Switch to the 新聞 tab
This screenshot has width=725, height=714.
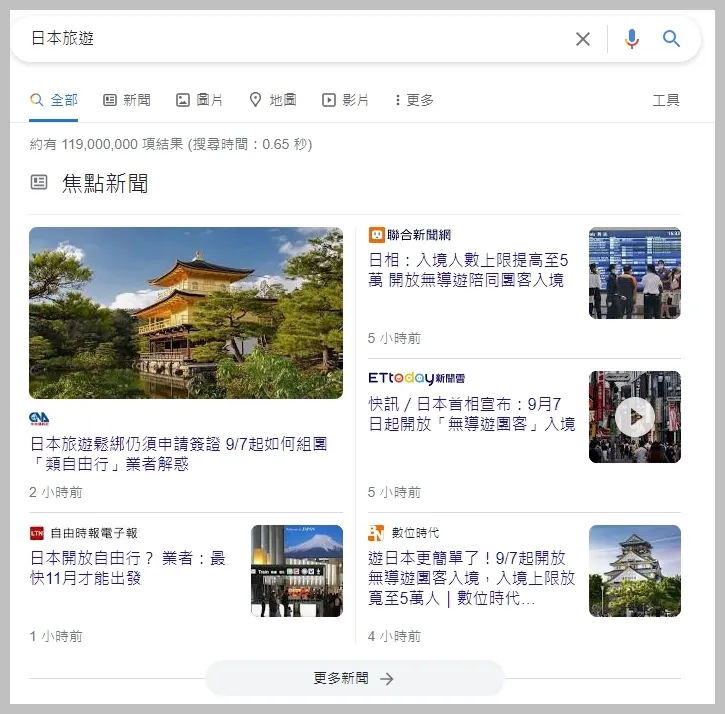click(127, 100)
